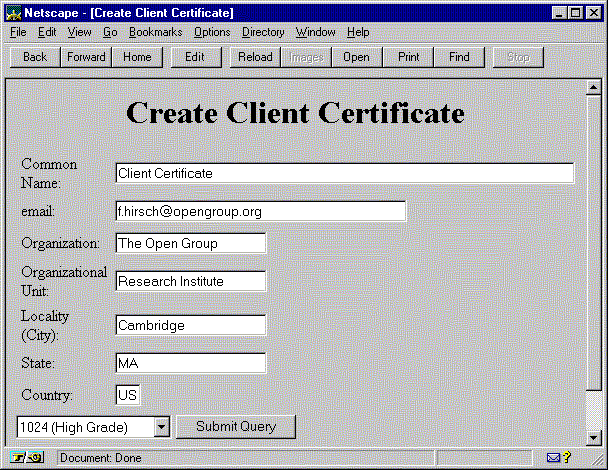This screenshot has height=470, width=608.
Task: Go Back using the toolbar button
Action: point(35,57)
